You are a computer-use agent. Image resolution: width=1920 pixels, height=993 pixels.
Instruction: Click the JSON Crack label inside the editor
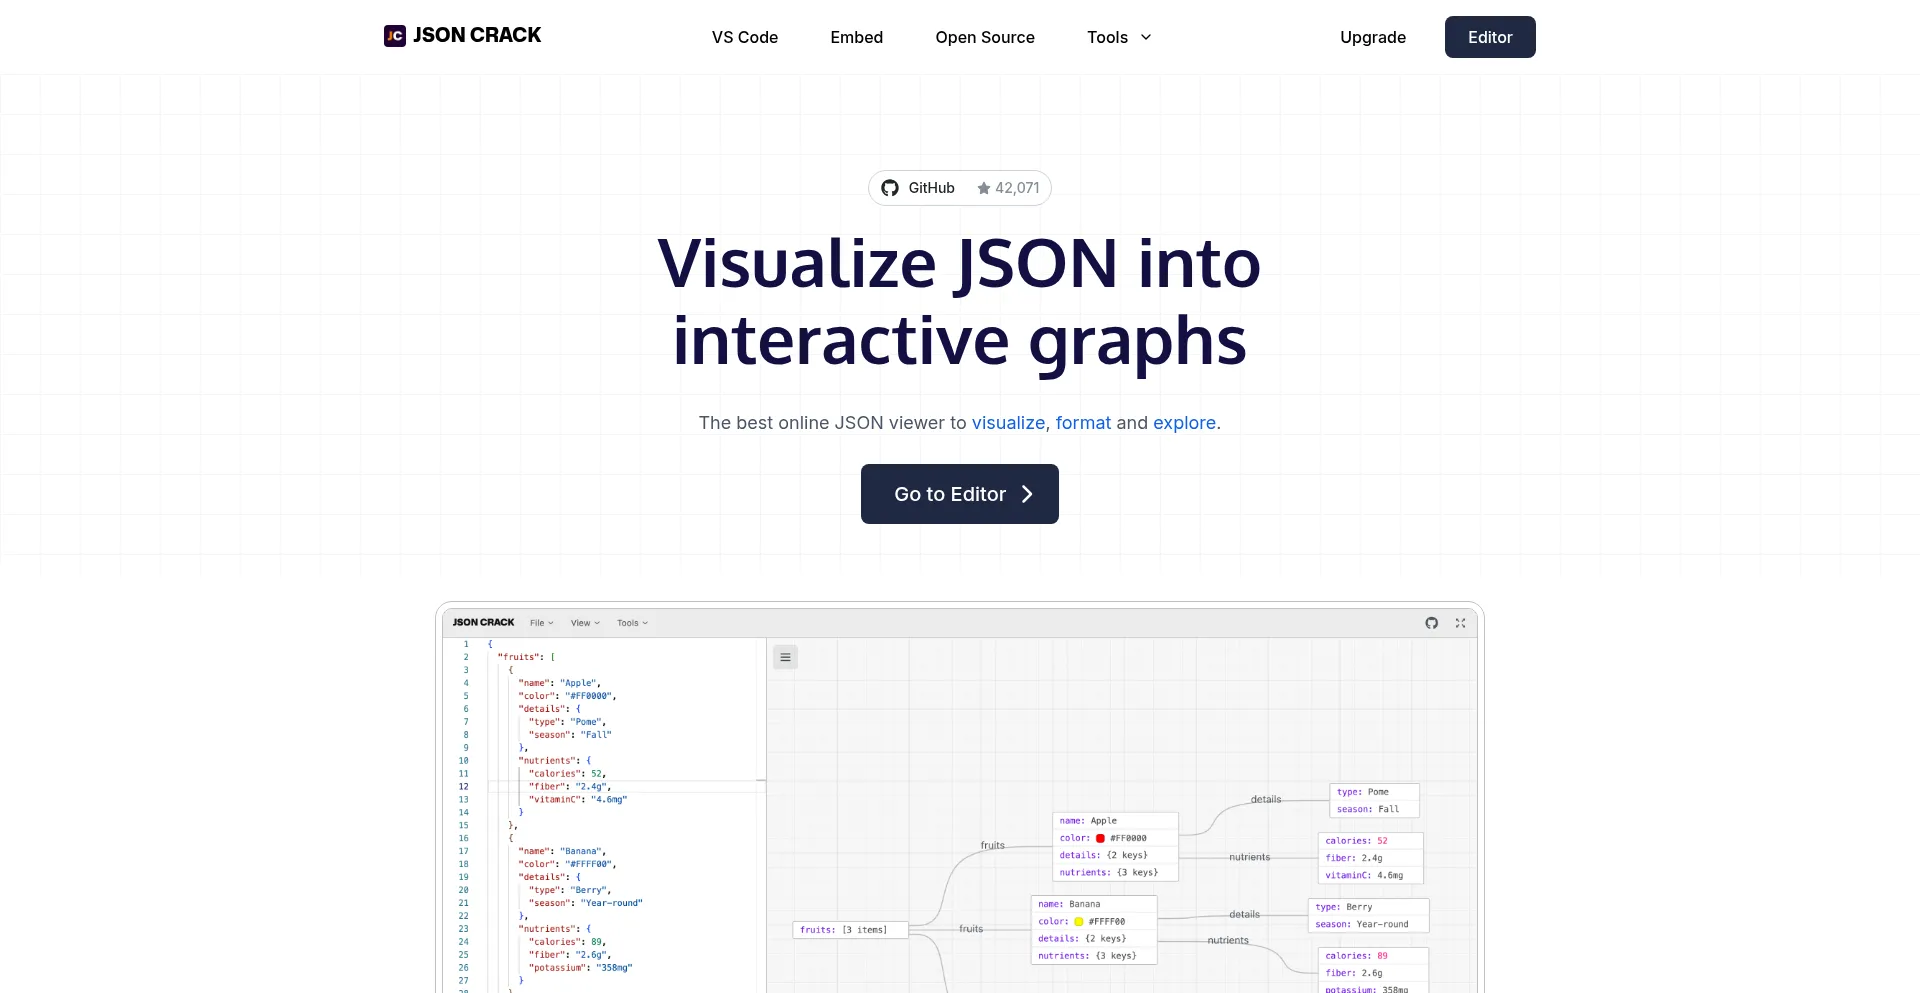[x=483, y=622]
